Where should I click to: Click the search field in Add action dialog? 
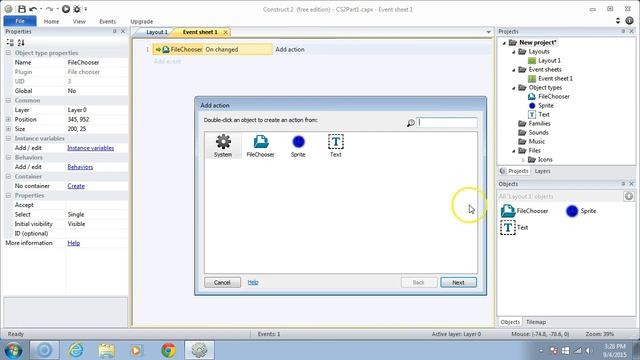pyautogui.click(x=447, y=122)
